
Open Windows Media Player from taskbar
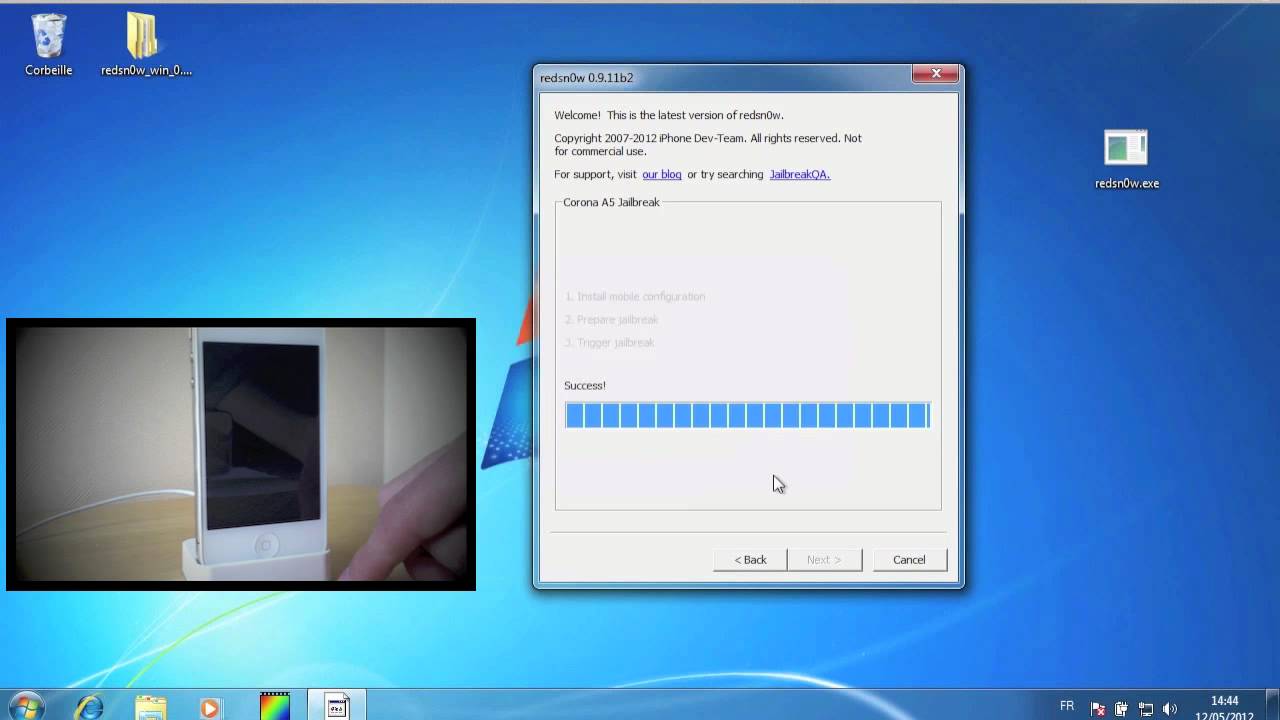[x=210, y=706]
